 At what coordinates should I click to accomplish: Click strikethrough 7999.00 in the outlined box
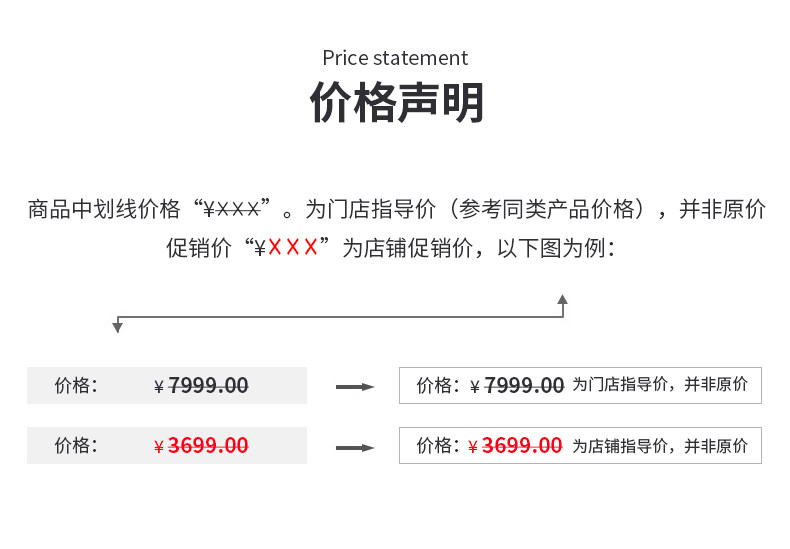[x=524, y=386]
